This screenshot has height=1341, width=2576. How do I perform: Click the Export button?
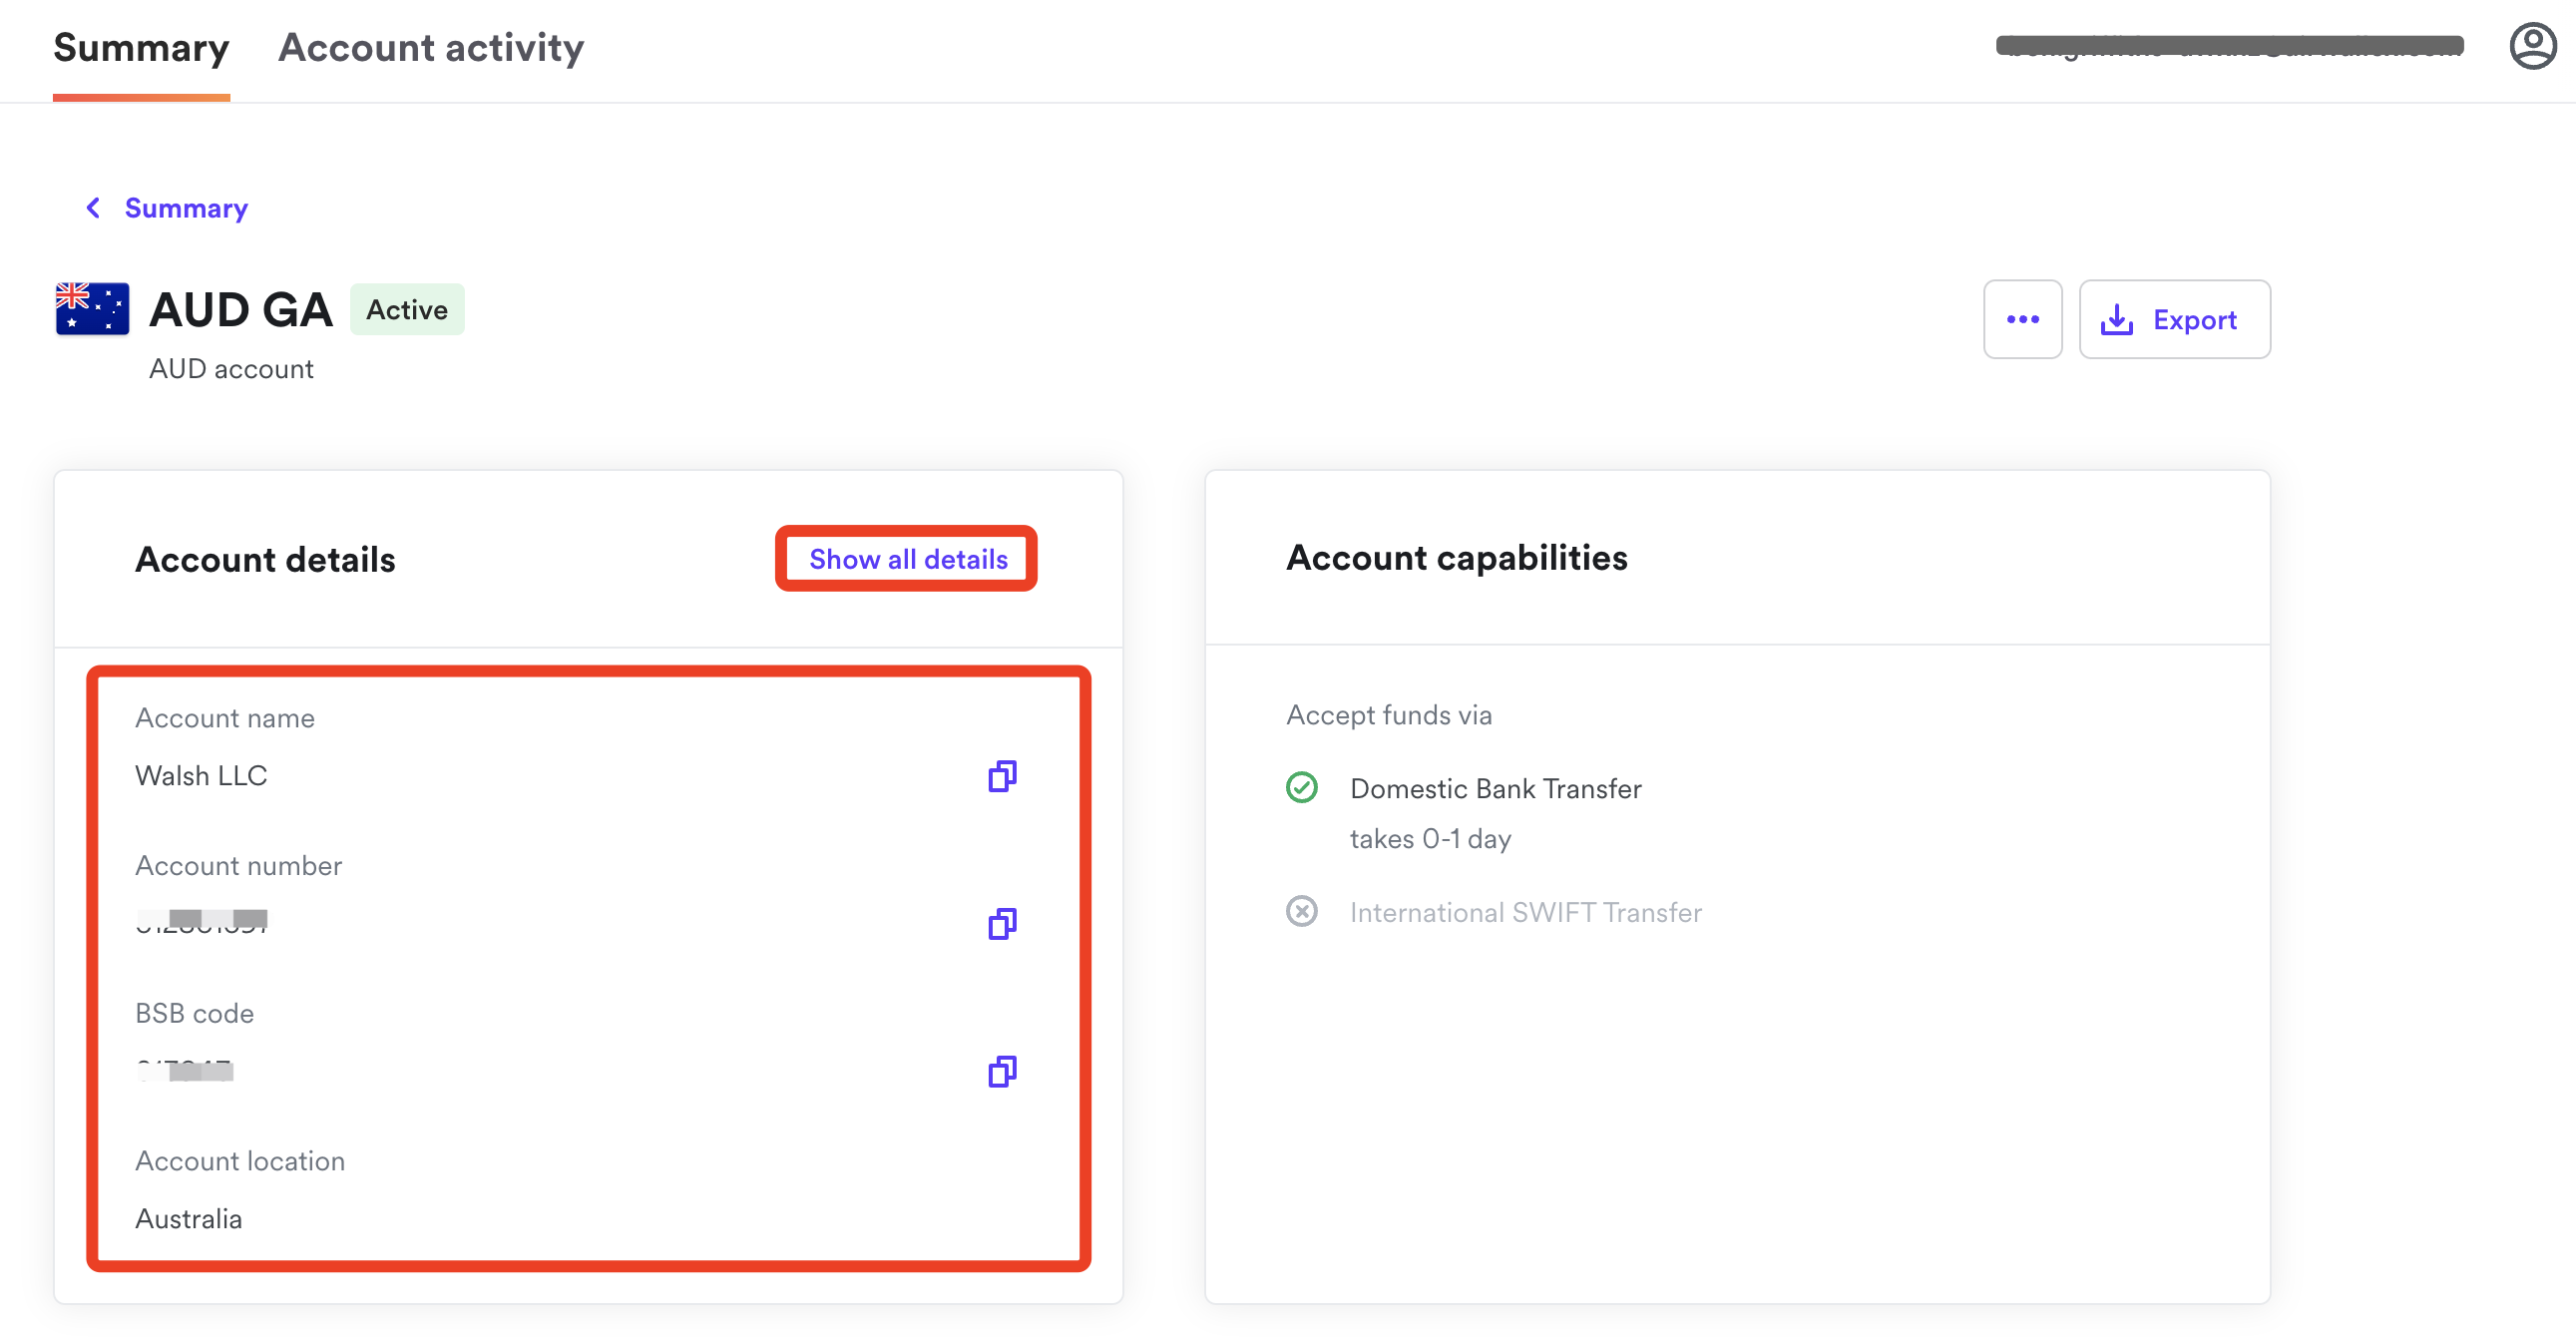(x=2174, y=318)
